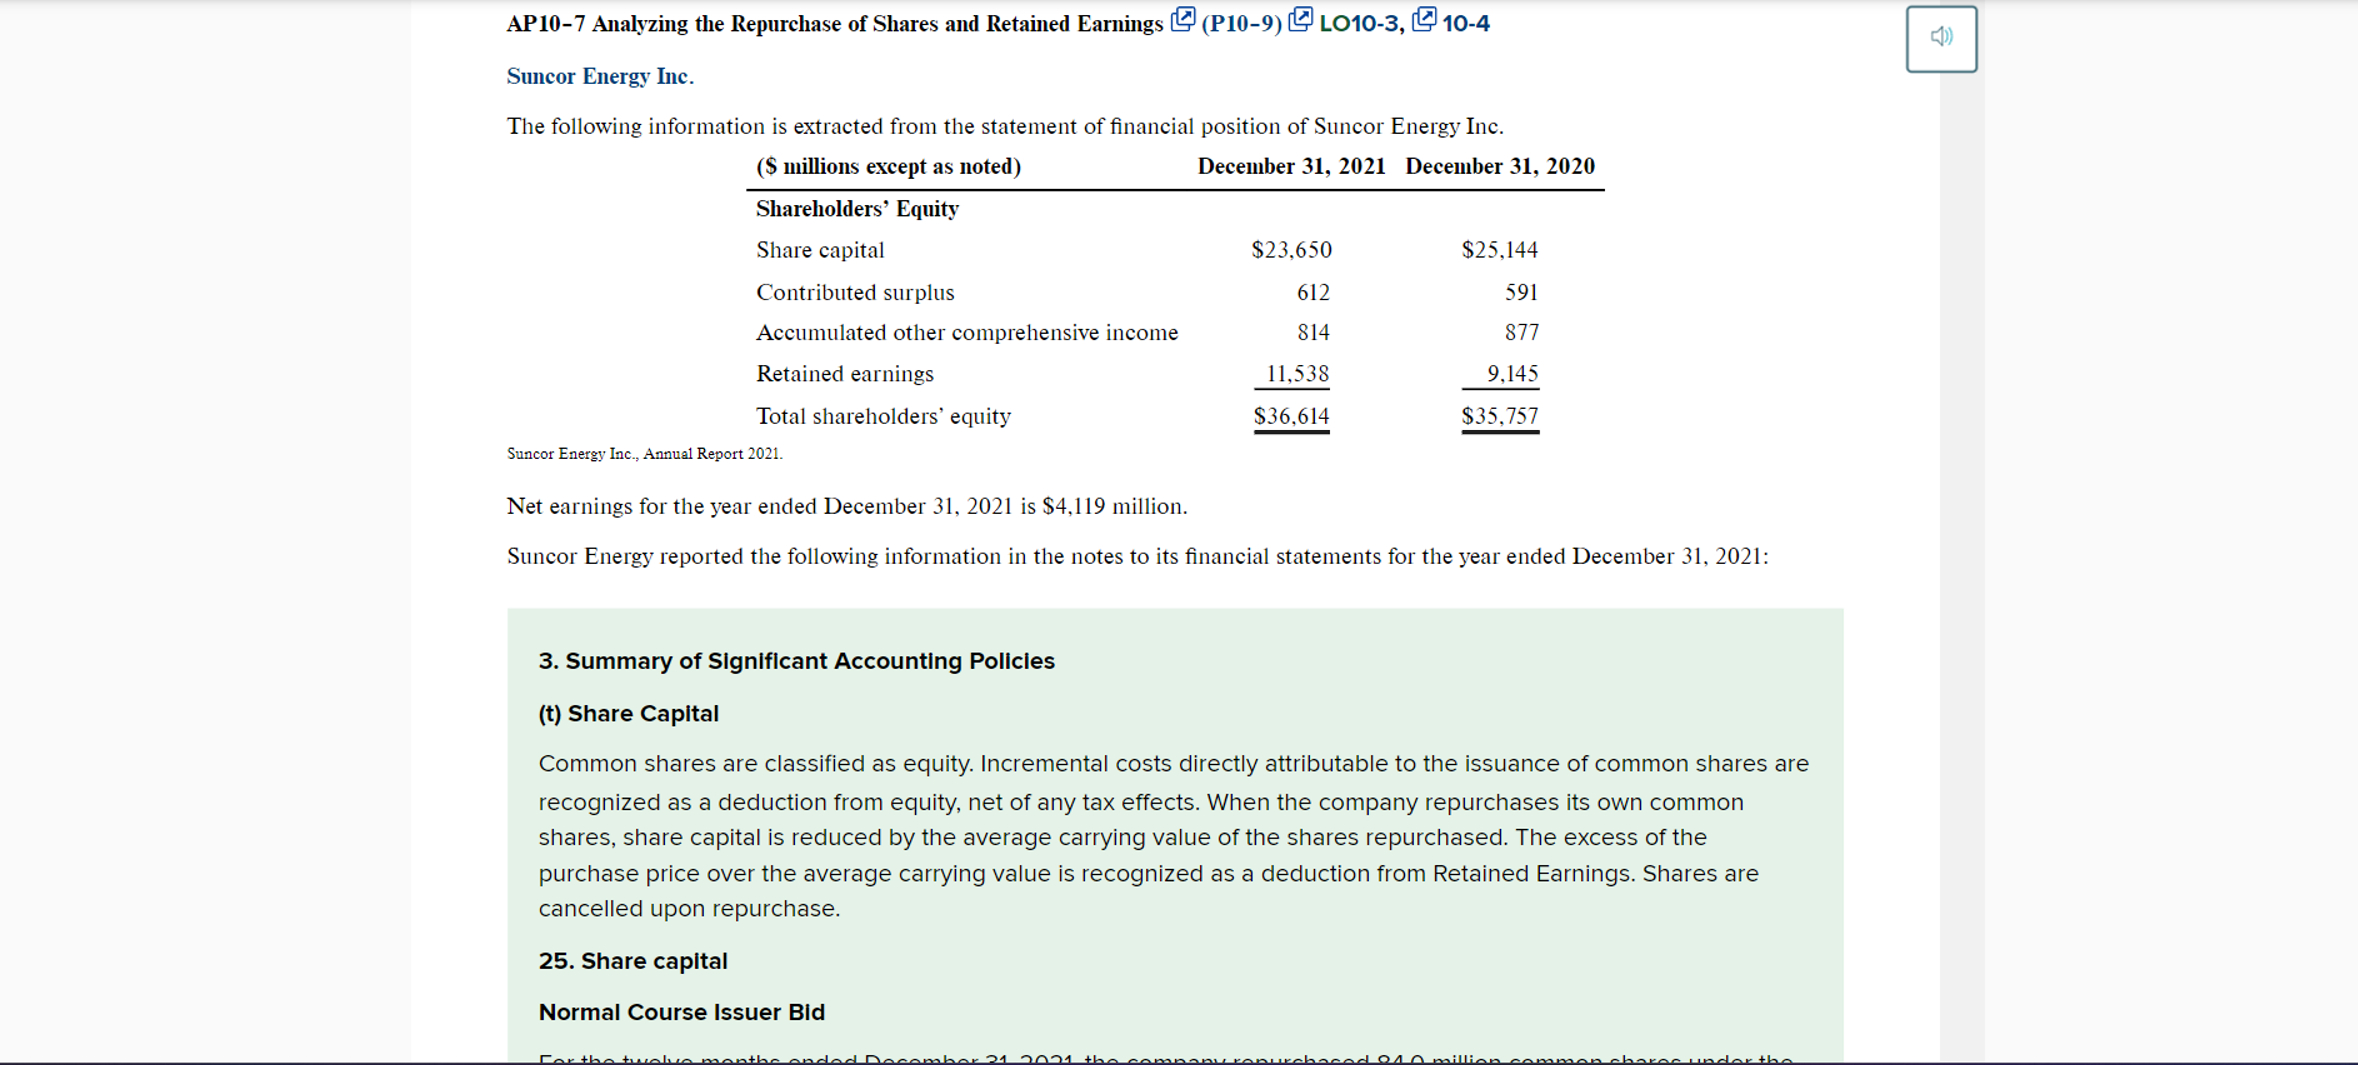Click the "Suncor Energy reported the following" sentence
The height and width of the screenshot is (1065, 2358).
[x=1137, y=556]
